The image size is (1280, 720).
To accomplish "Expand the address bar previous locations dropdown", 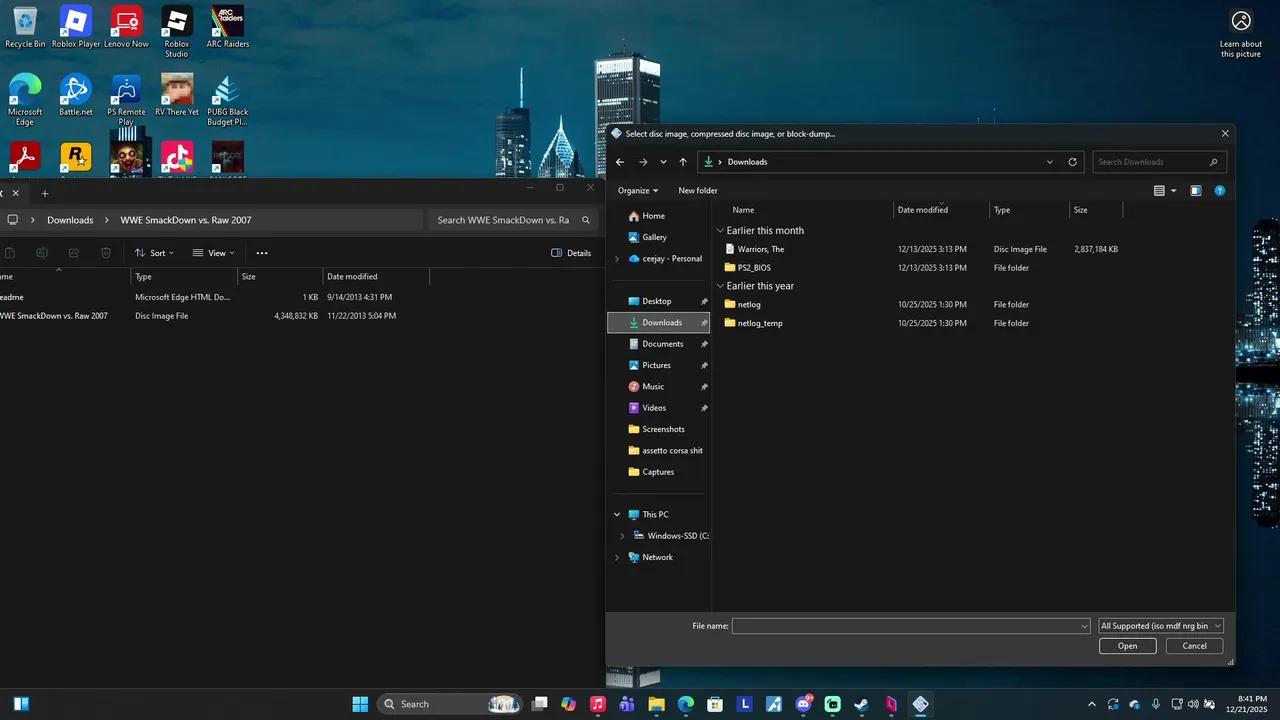I will 1050,162.
